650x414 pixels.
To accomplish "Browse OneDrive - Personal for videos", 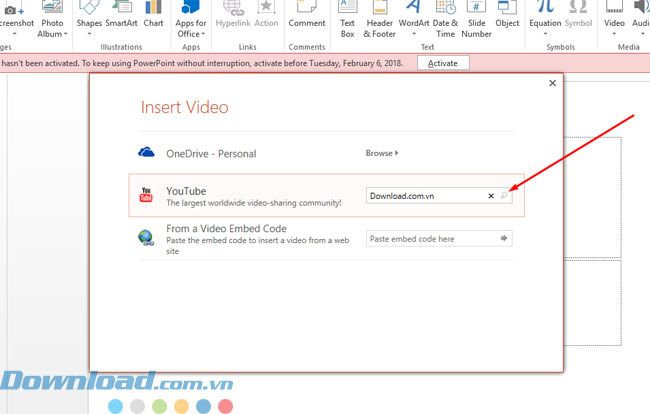I will (x=382, y=153).
